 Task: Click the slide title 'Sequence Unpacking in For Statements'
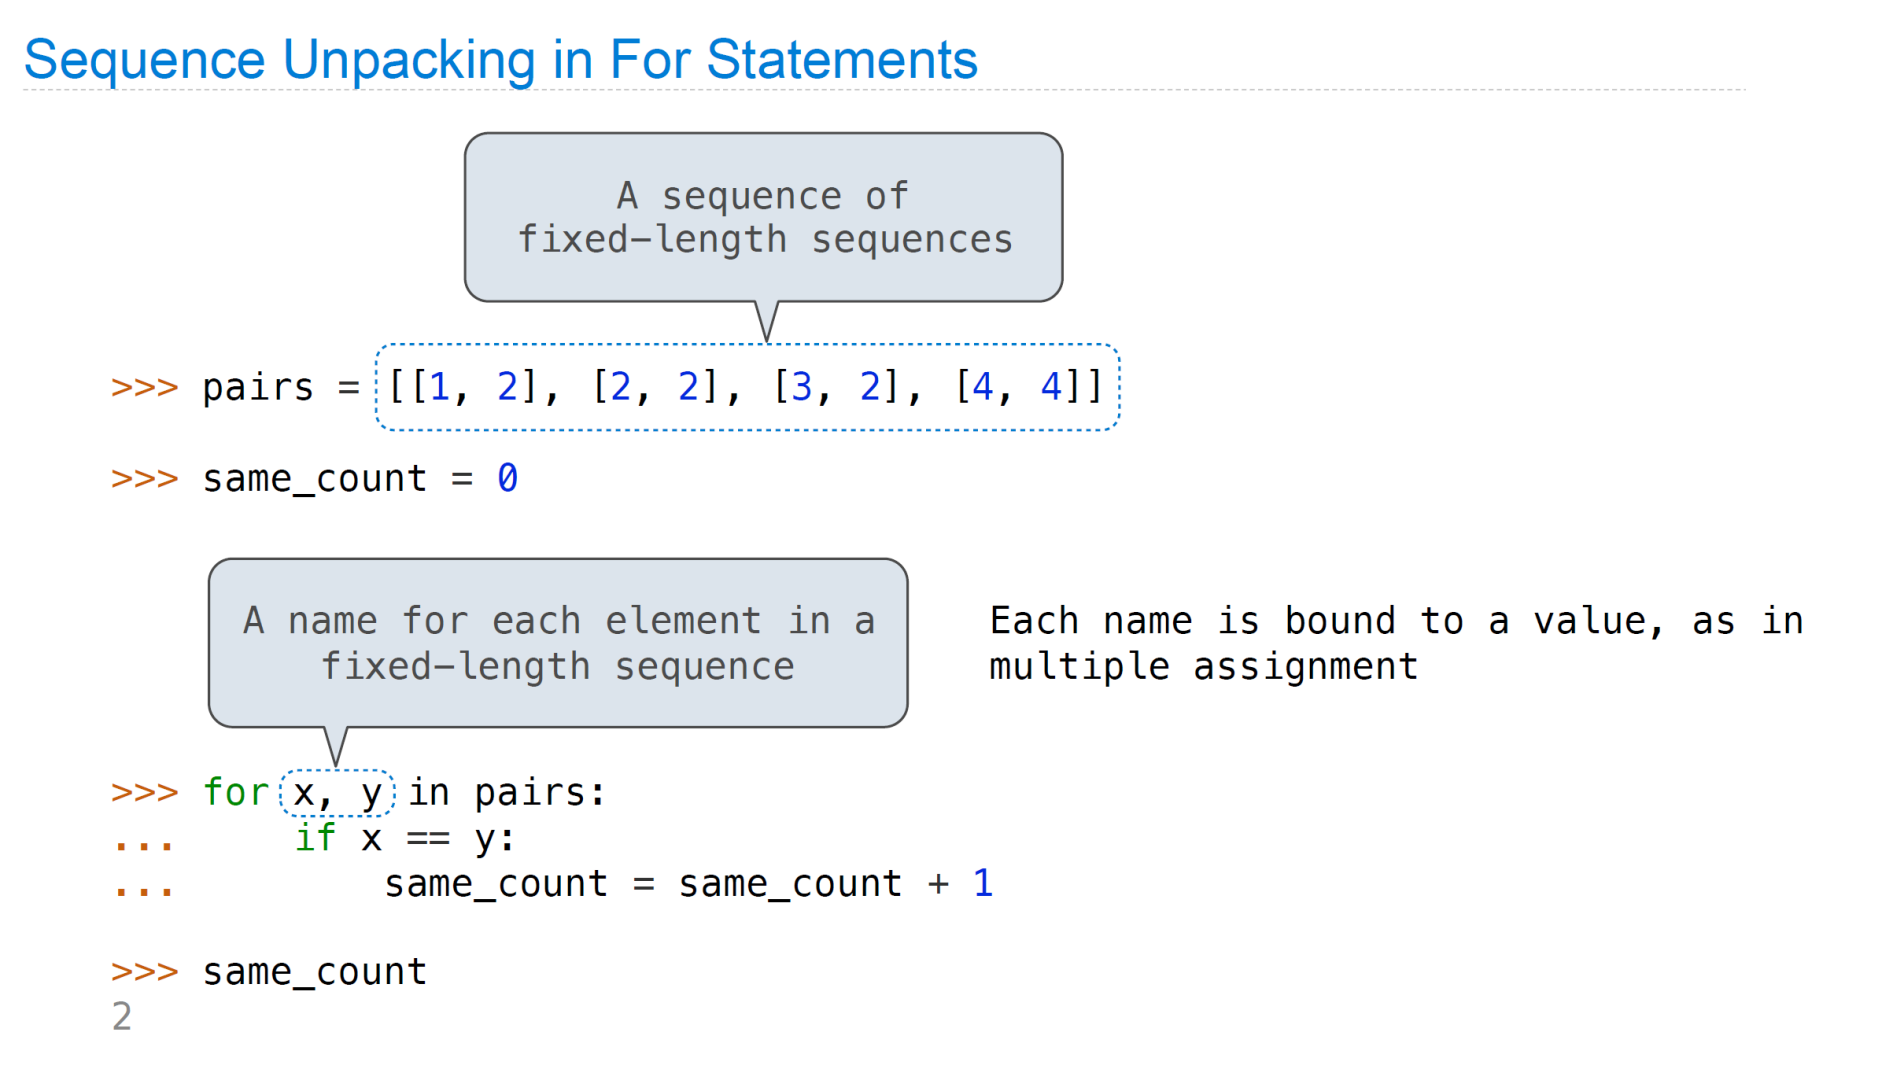[500, 60]
